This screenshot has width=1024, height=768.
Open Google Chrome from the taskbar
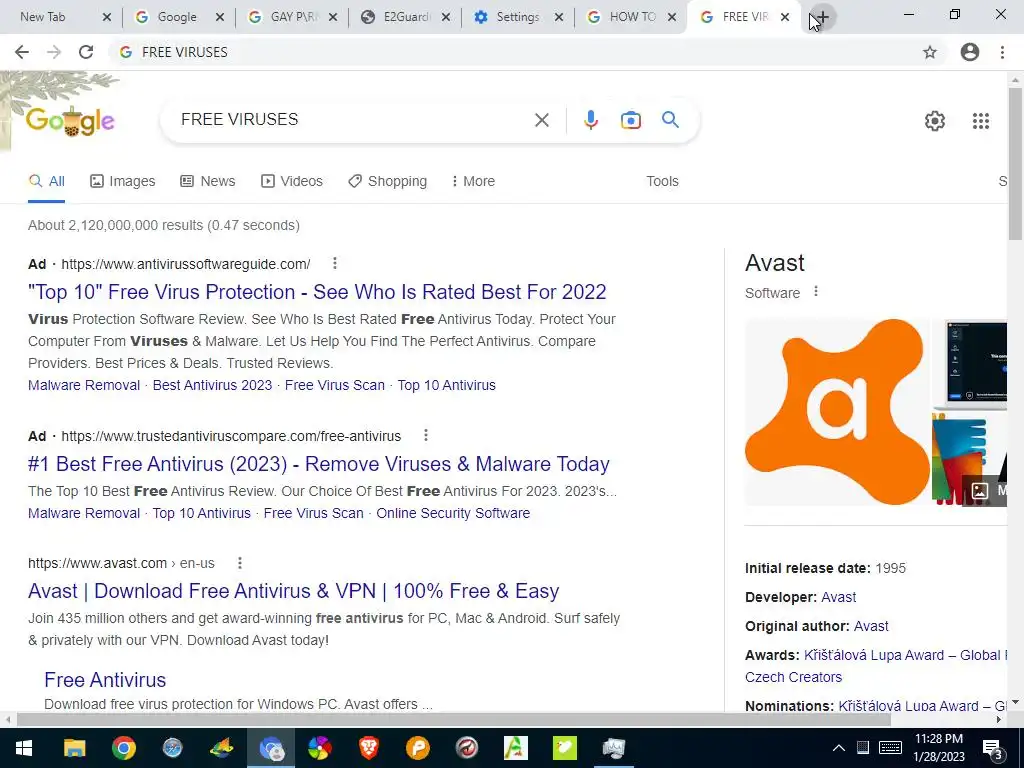(x=123, y=748)
